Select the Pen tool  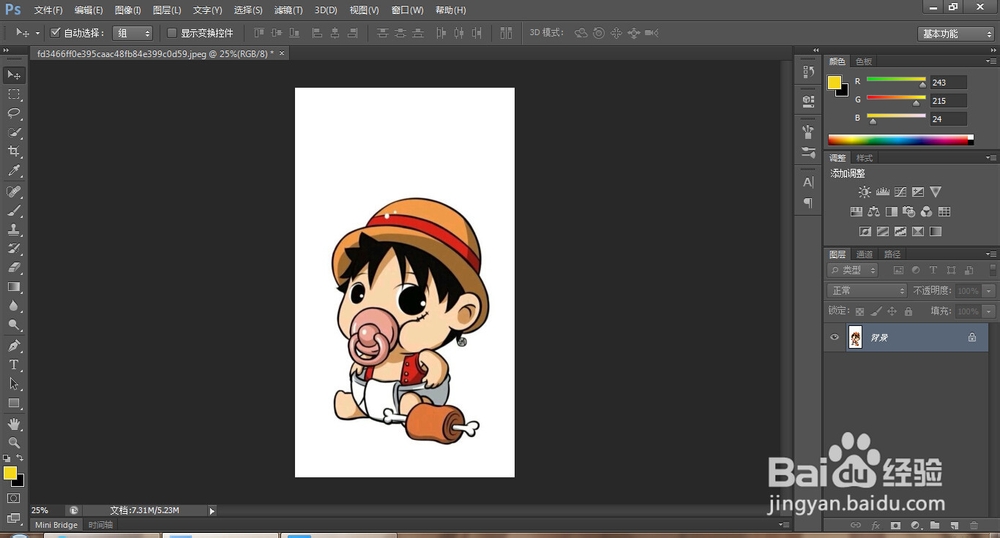[13, 346]
